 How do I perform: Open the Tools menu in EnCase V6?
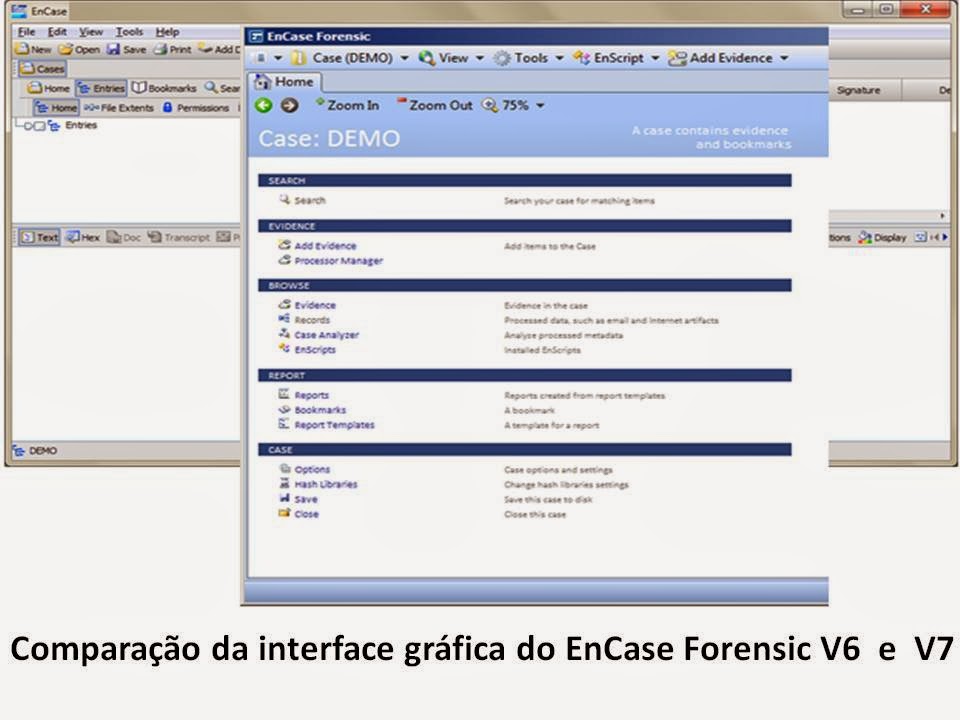click(x=129, y=32)
